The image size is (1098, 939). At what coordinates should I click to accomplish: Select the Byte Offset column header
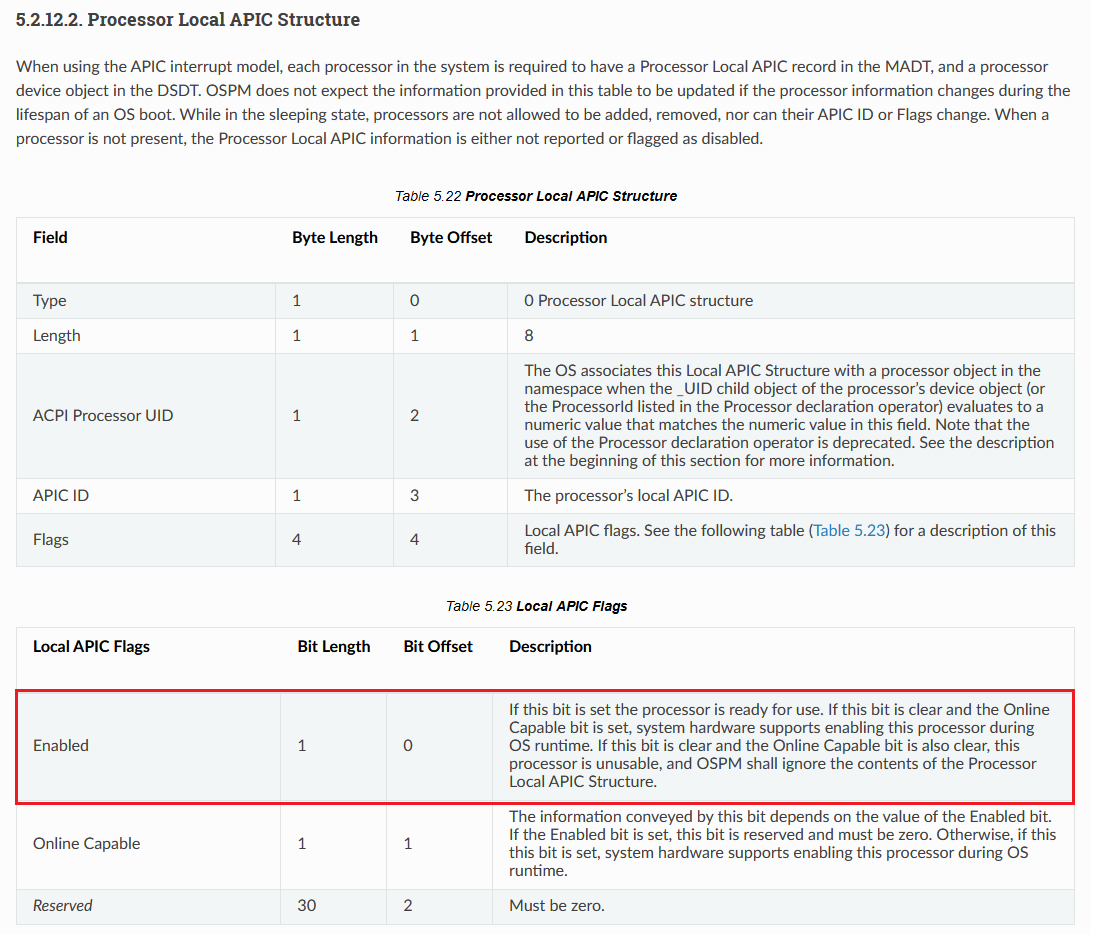point(451,238)
